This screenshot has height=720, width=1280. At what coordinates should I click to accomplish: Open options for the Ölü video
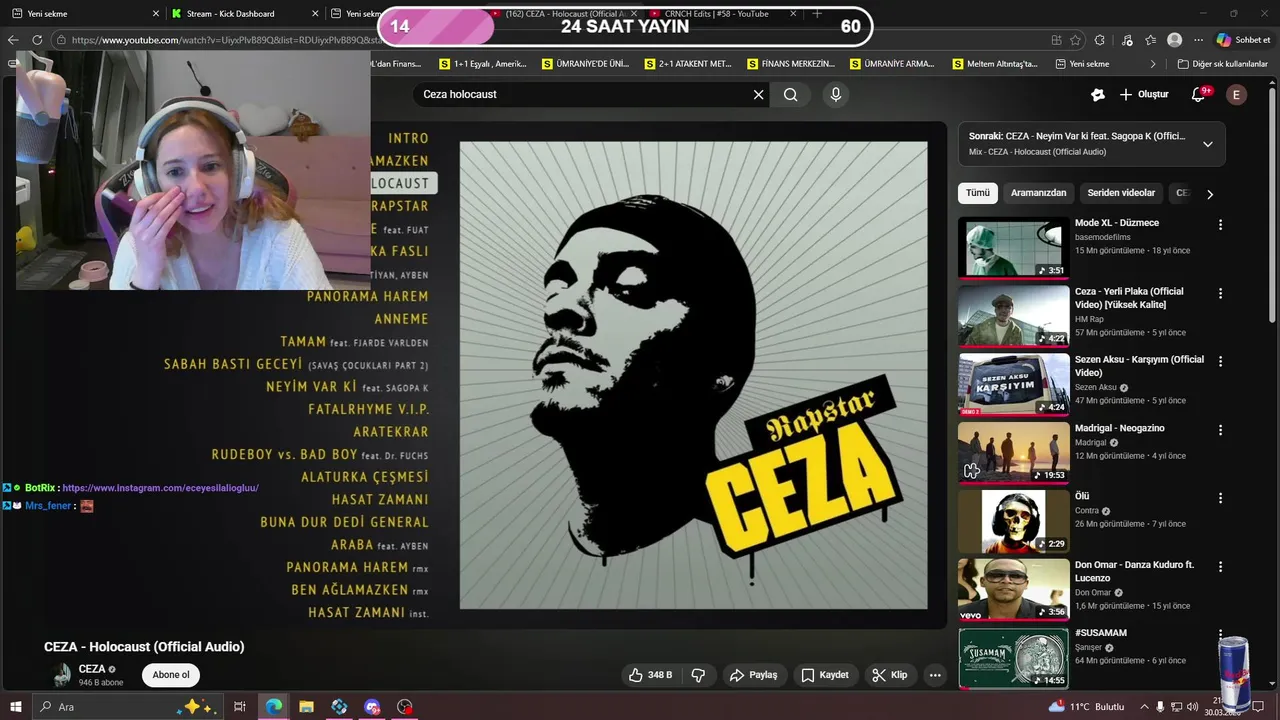point(1220,498)
